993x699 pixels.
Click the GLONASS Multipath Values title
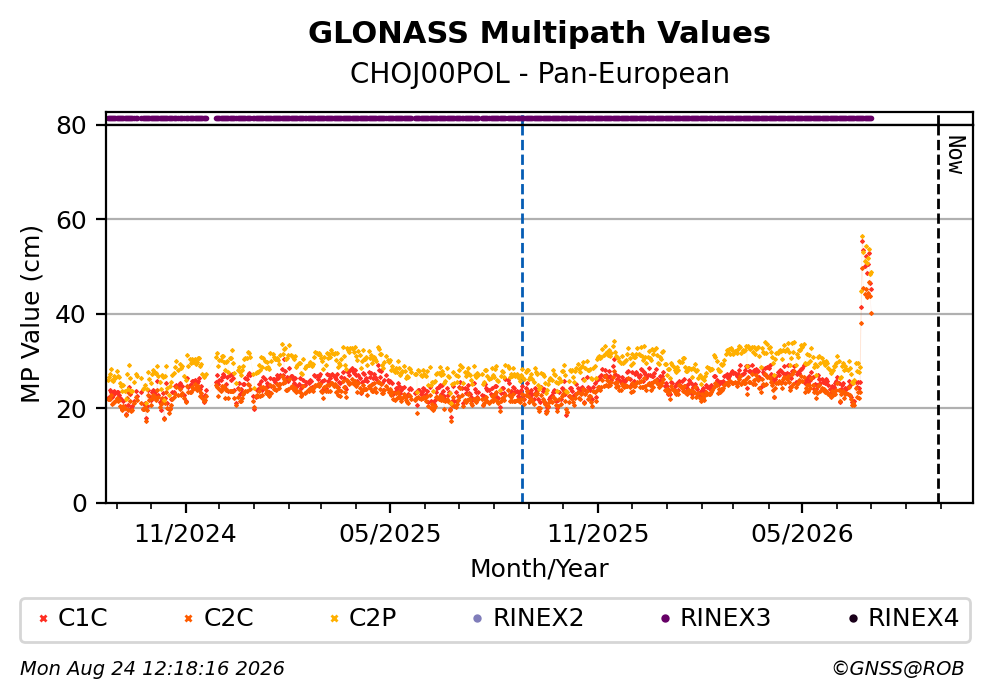540,33
